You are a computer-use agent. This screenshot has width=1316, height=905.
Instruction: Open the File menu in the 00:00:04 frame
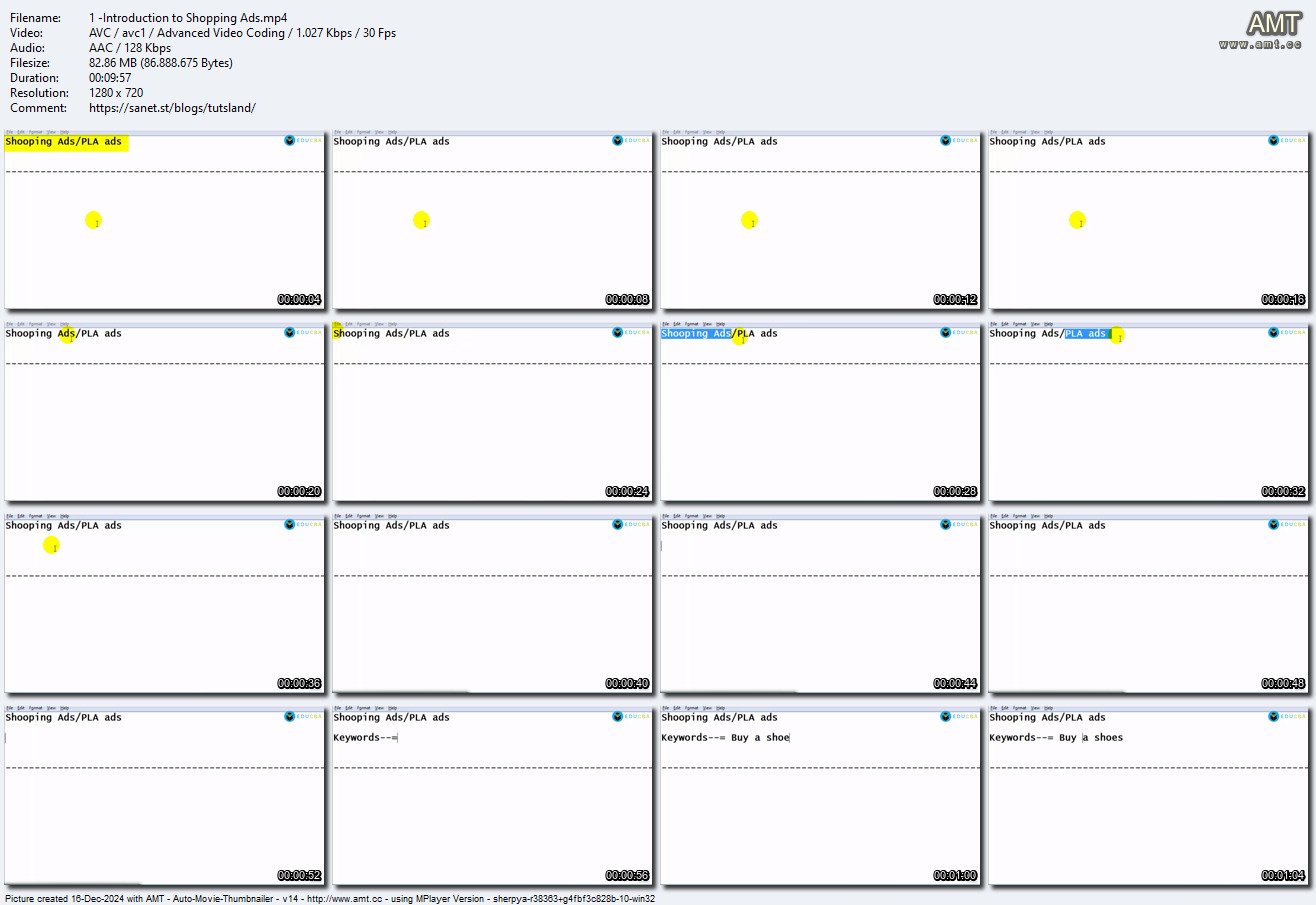click(9, 132)
